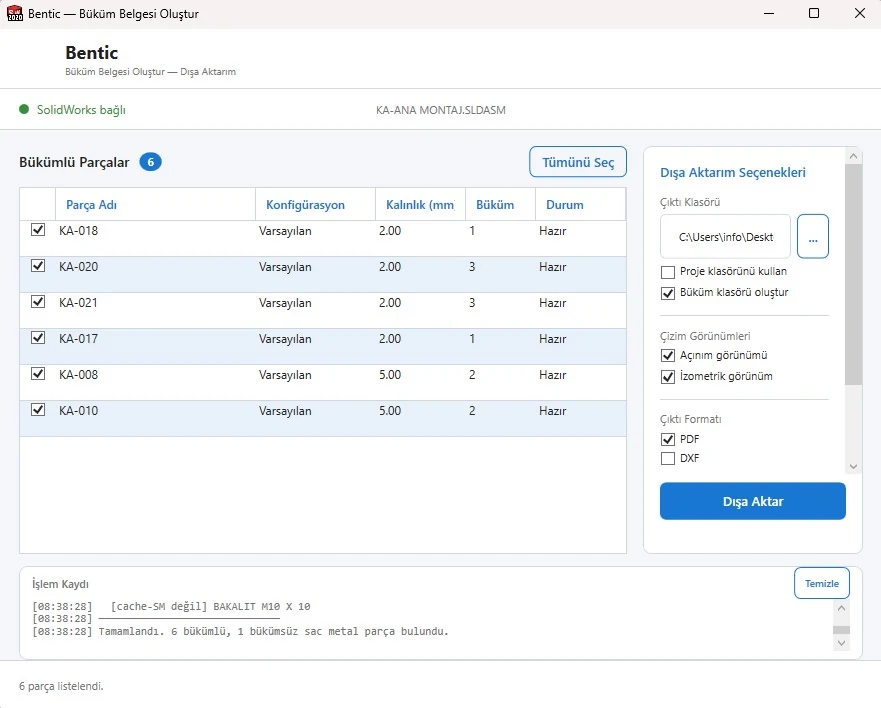Browse output folder with '...' button
This screenshot has height=708, width=881.
pos(812,237)
